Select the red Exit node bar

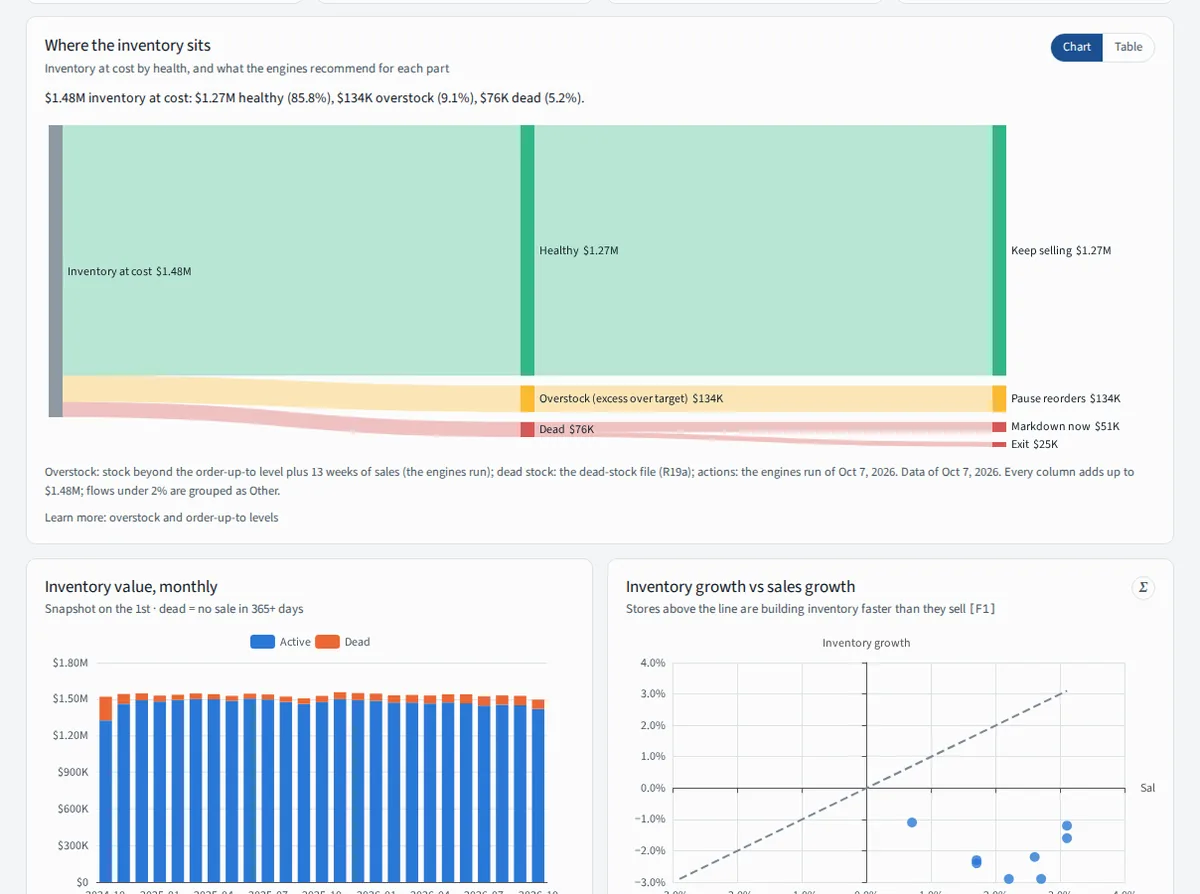tap(999, 444)
